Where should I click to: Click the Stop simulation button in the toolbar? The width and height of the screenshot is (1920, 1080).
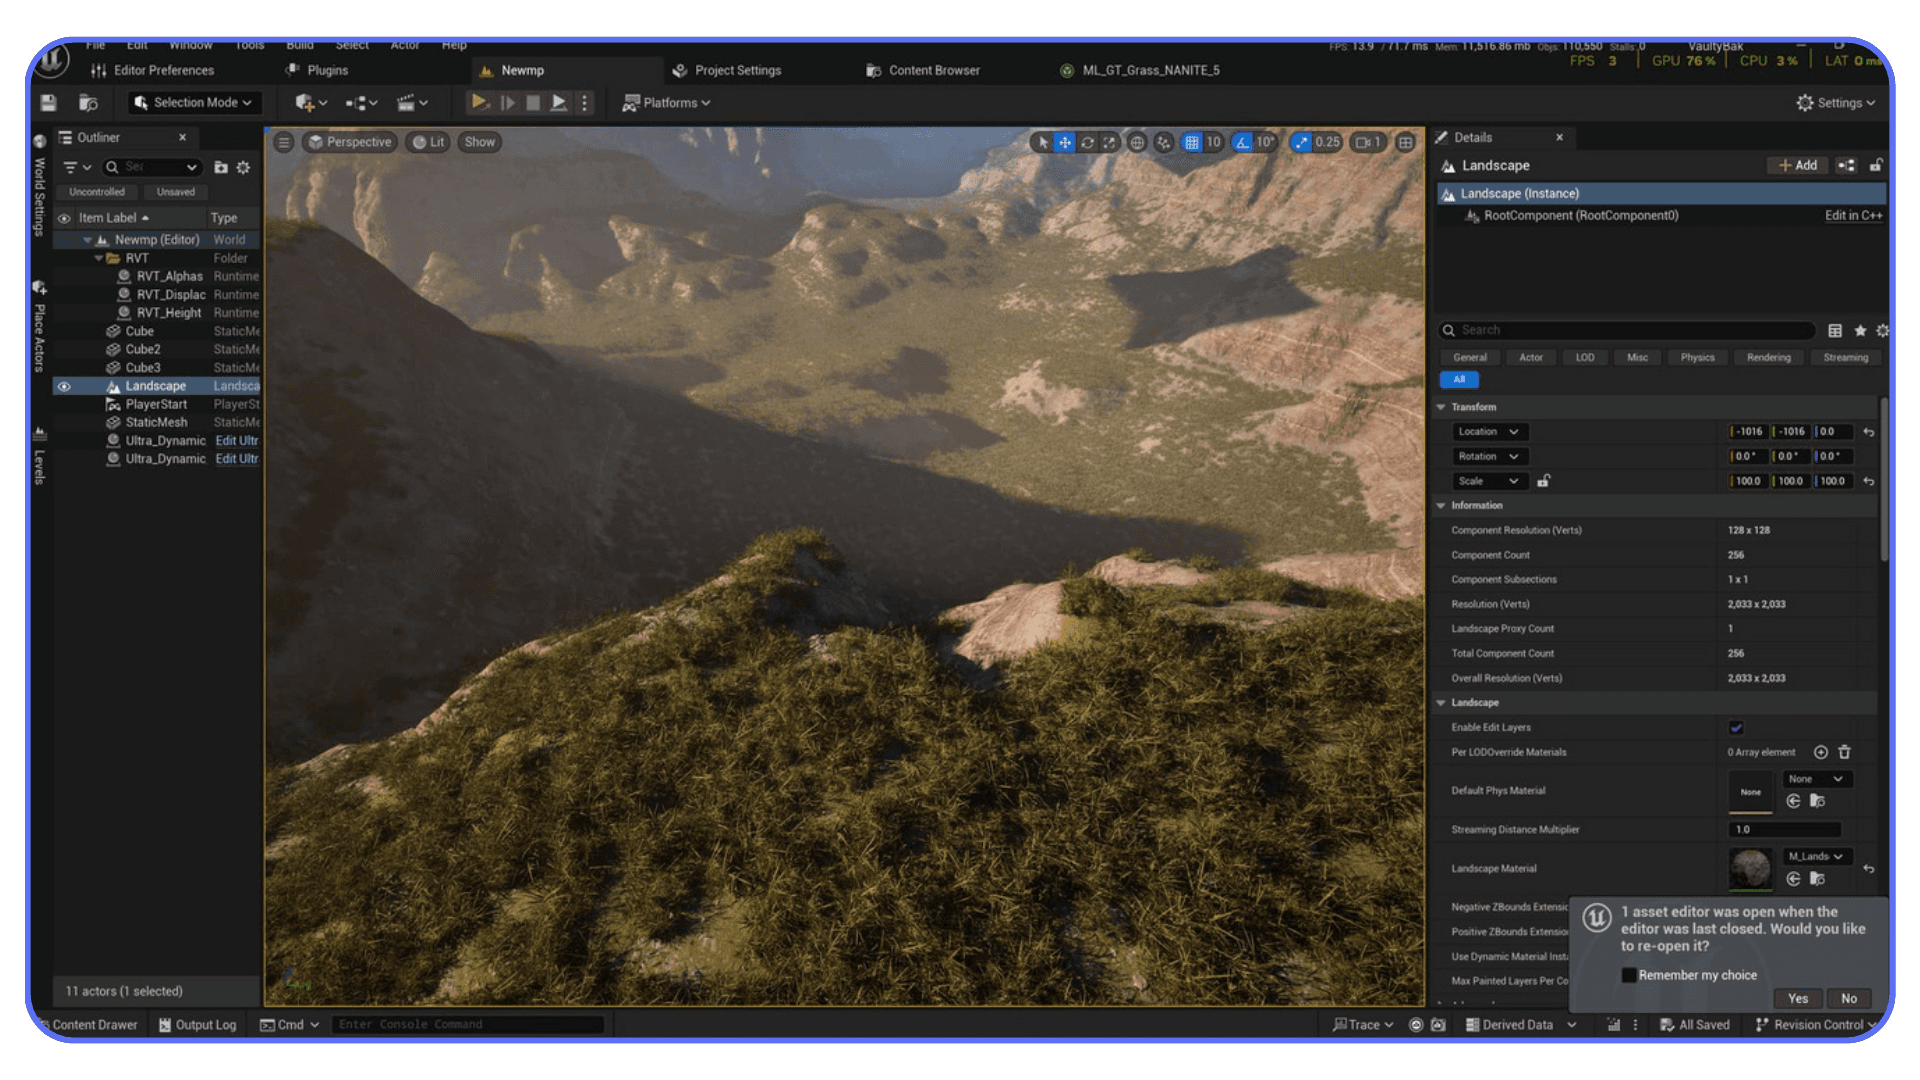tap(533, 102)
